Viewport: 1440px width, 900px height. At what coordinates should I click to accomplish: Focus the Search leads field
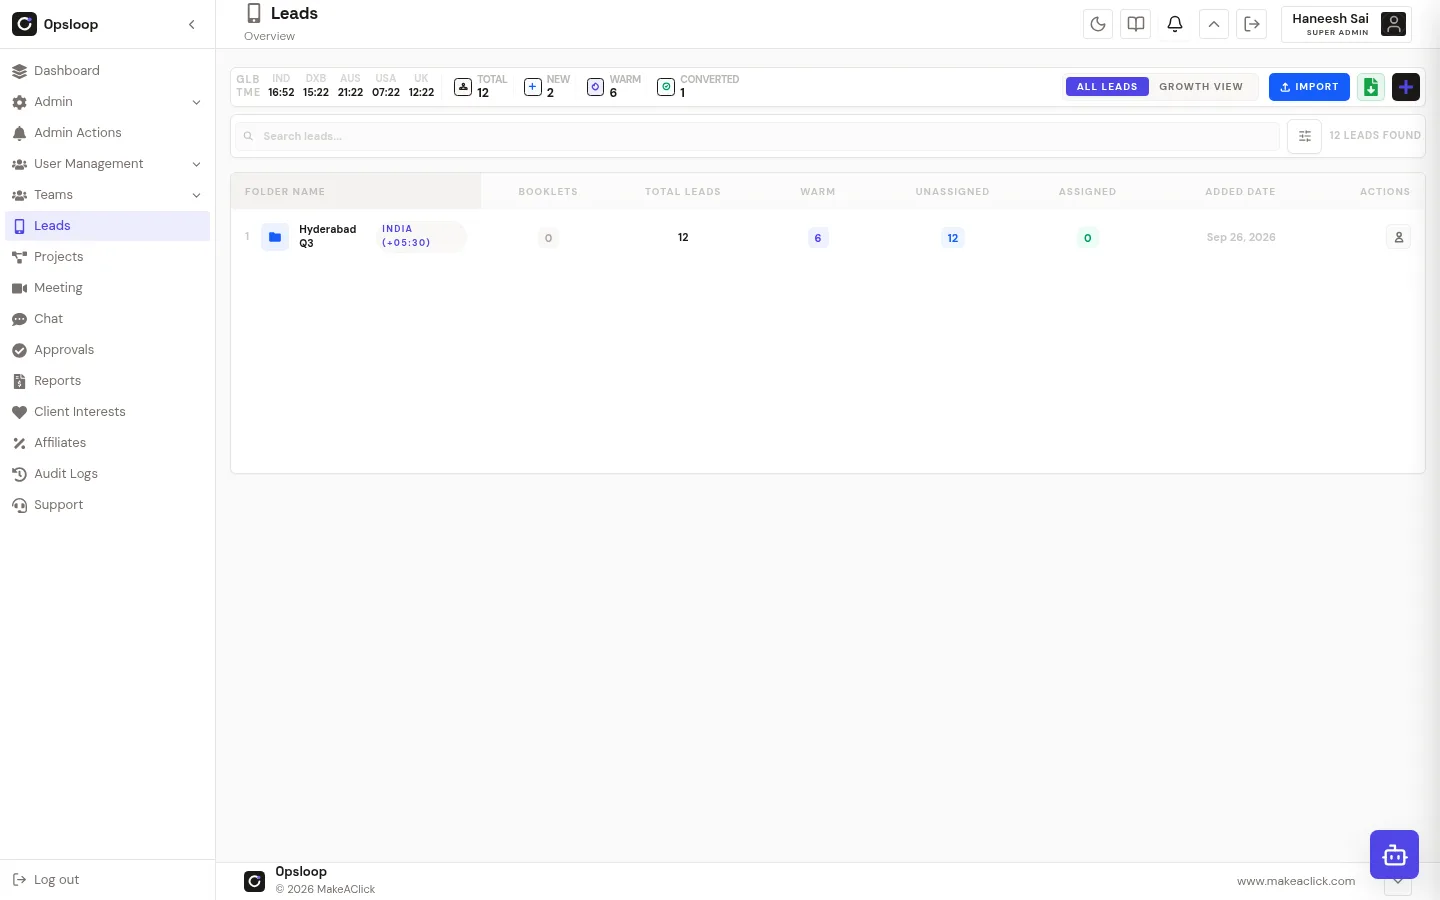[x=757, y=136]
